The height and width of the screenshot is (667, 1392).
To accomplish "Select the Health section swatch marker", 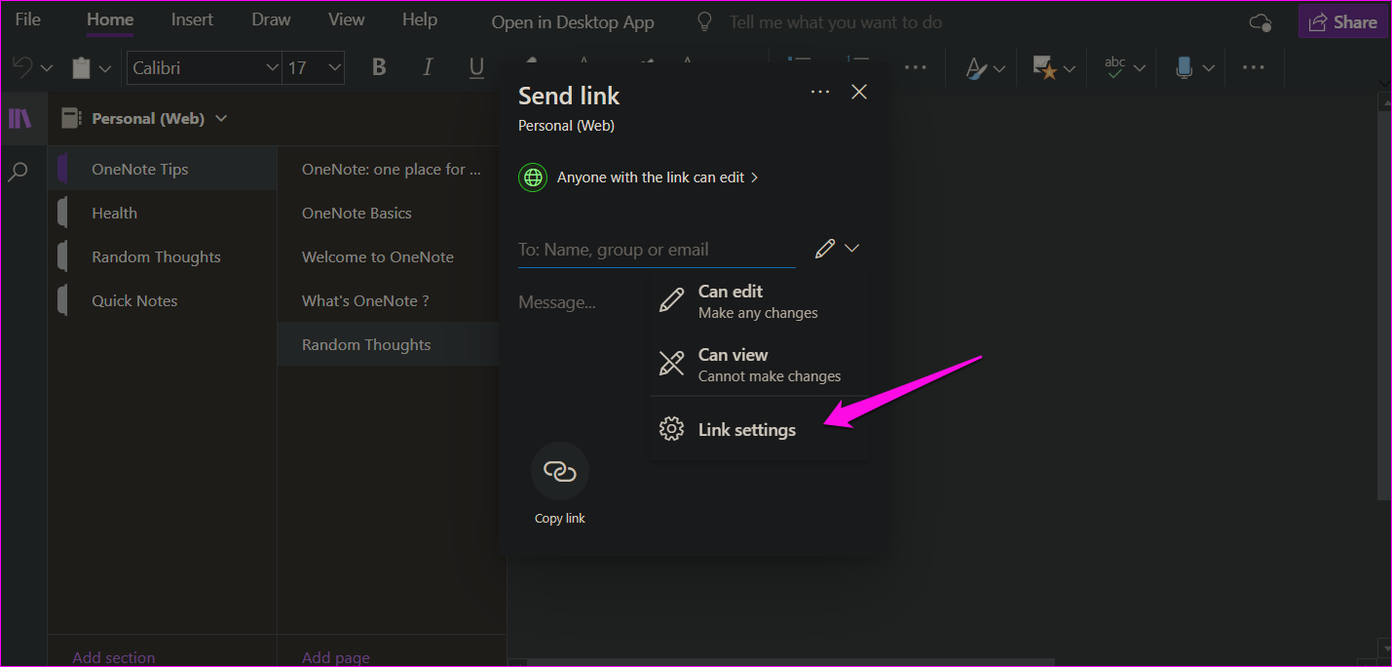I will [61, 212].
